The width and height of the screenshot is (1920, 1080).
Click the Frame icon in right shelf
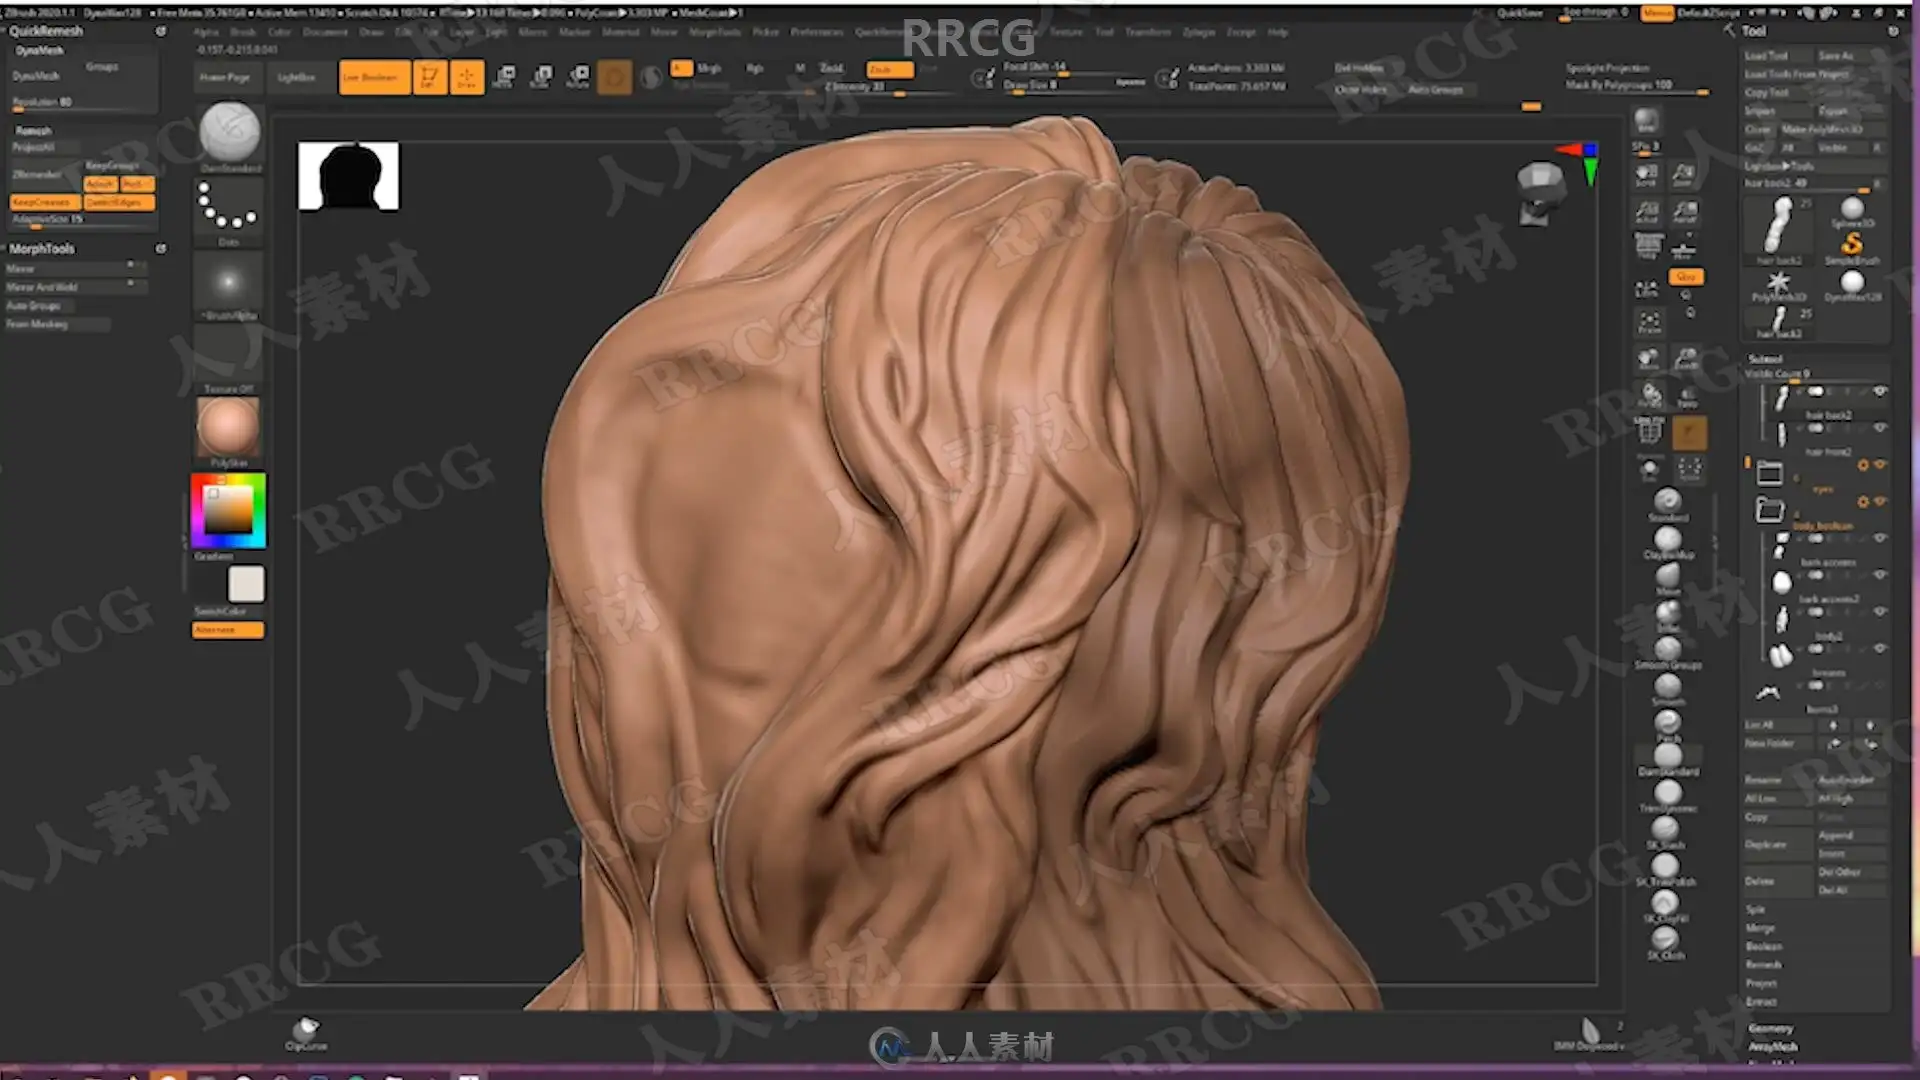pos(1648,322)
